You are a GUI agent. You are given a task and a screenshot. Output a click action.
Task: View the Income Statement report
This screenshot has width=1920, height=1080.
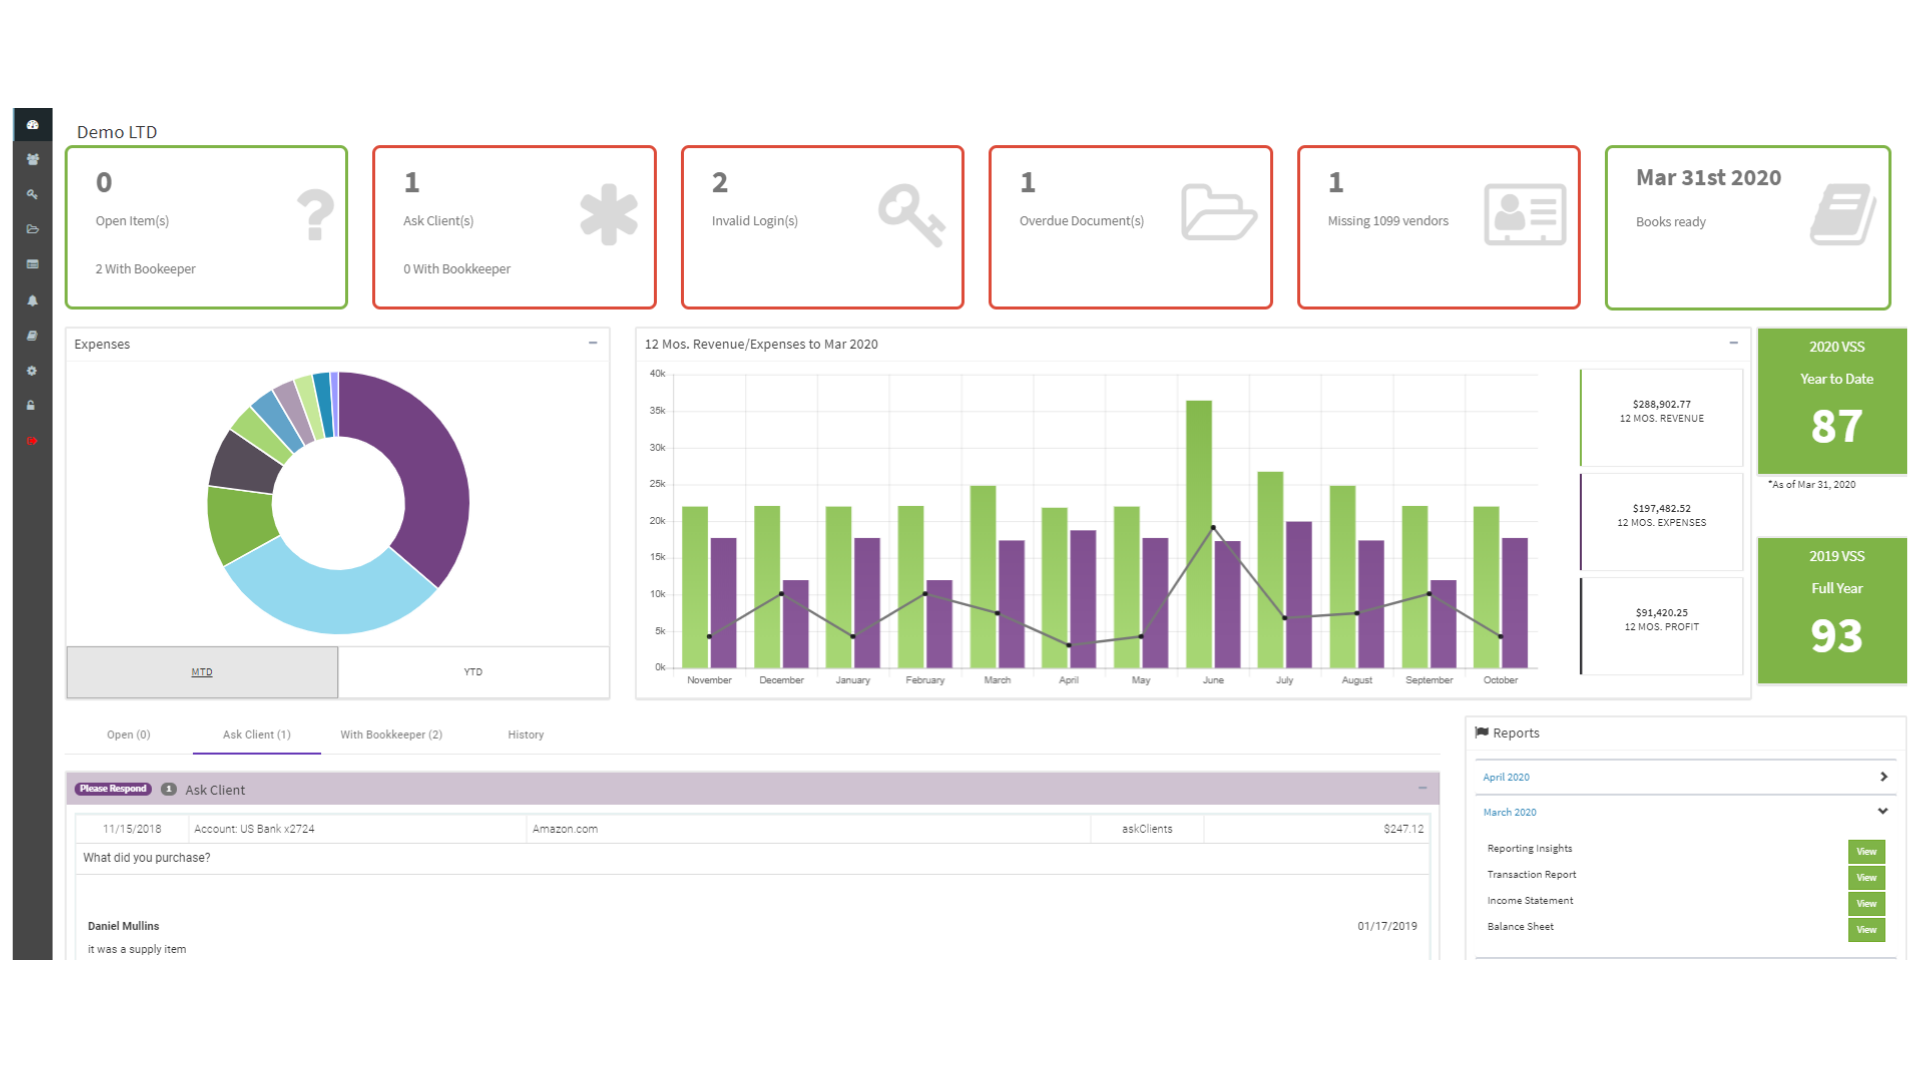(1865, 903)
